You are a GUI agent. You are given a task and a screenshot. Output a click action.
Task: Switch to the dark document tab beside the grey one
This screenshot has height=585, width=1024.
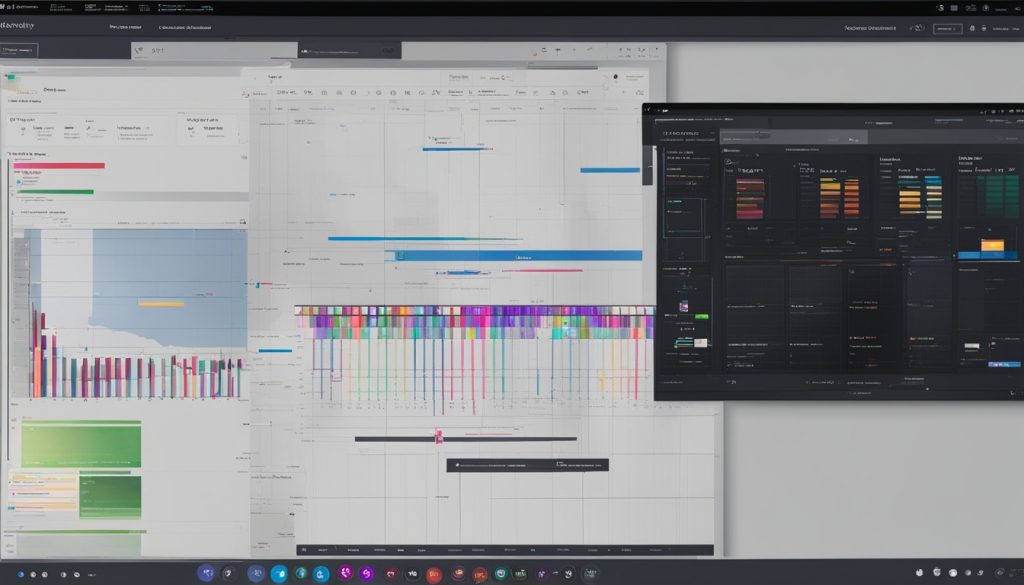coord(349,50)
